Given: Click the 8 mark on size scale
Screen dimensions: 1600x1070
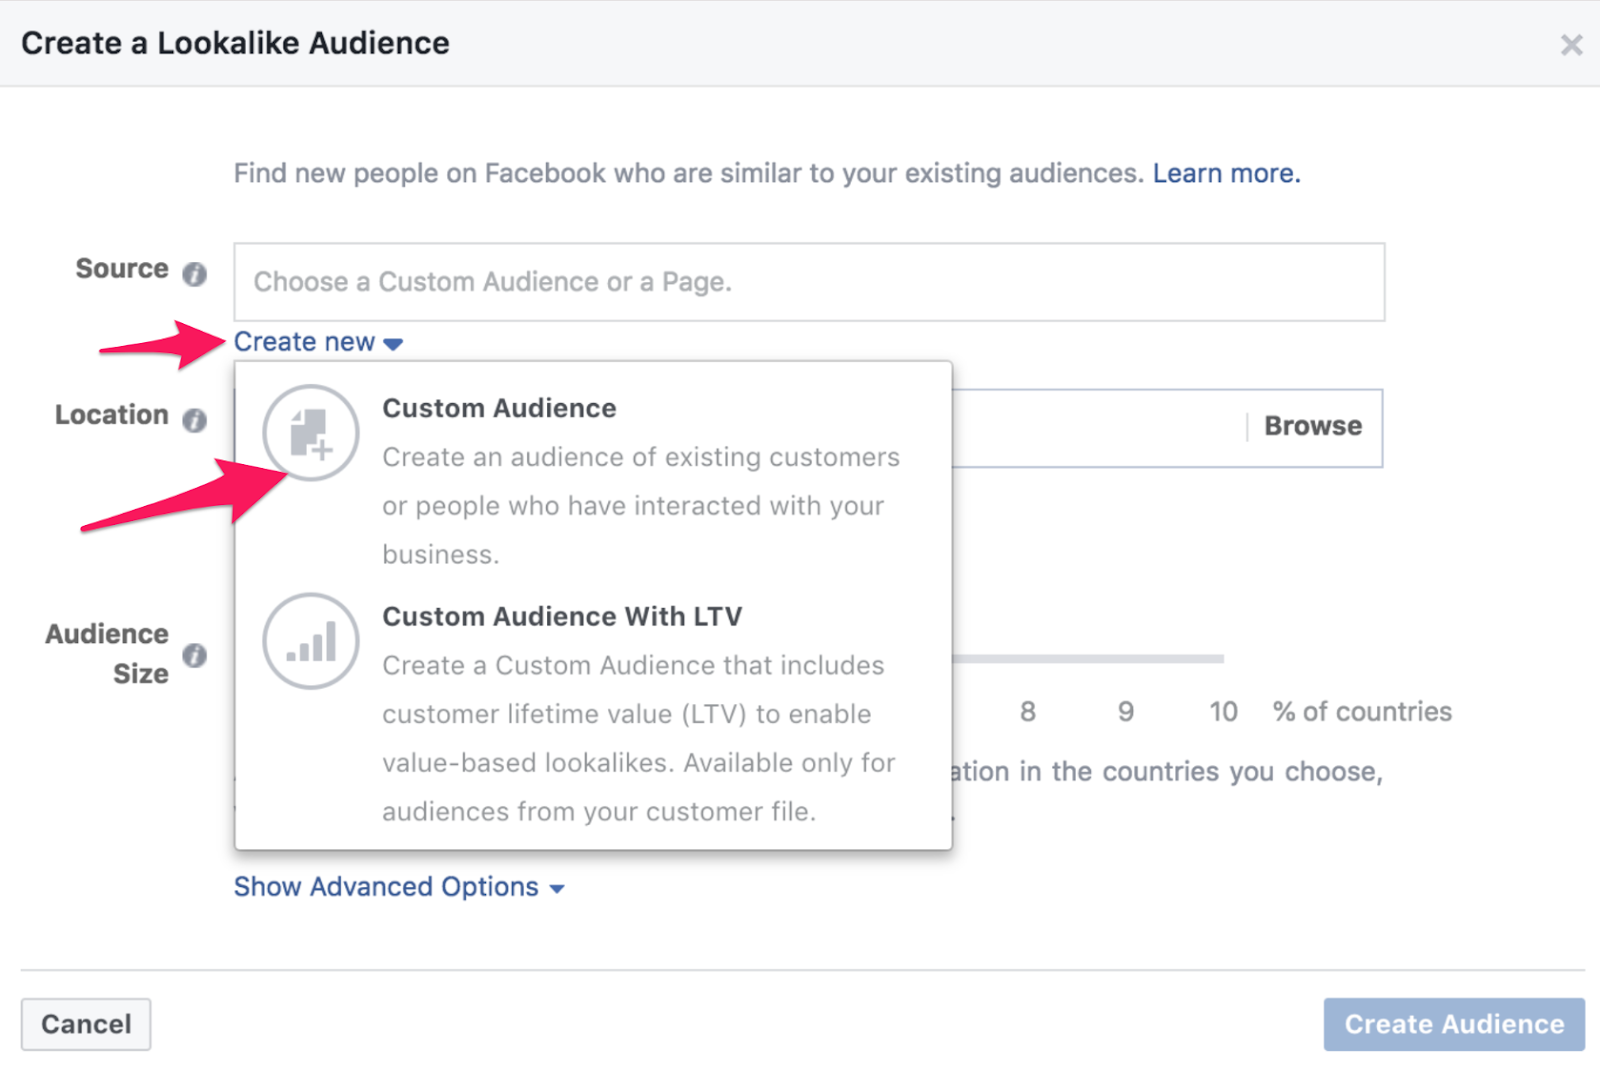Looking at the screenshot, I should (1027, 712).
